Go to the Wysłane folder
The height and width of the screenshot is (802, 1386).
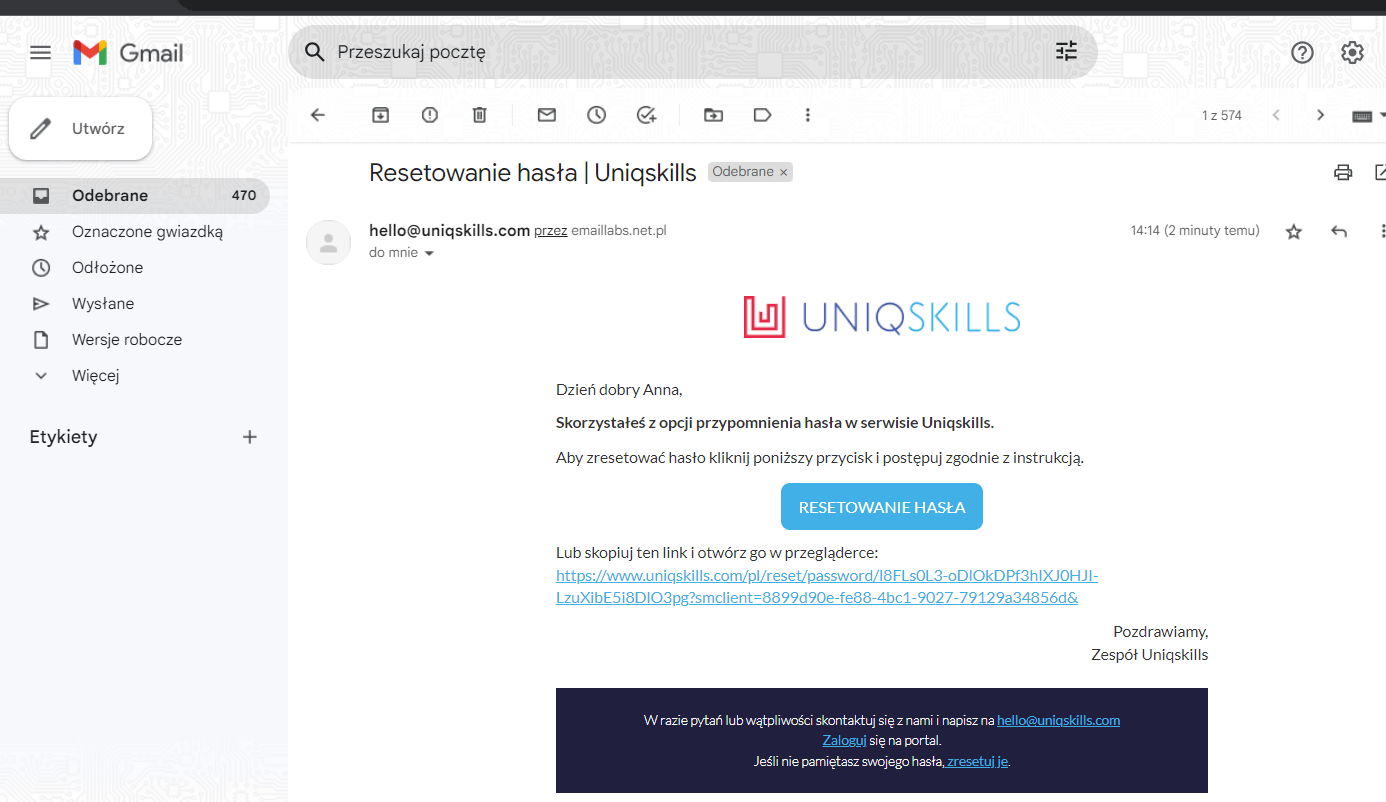[x=103, y=304]
